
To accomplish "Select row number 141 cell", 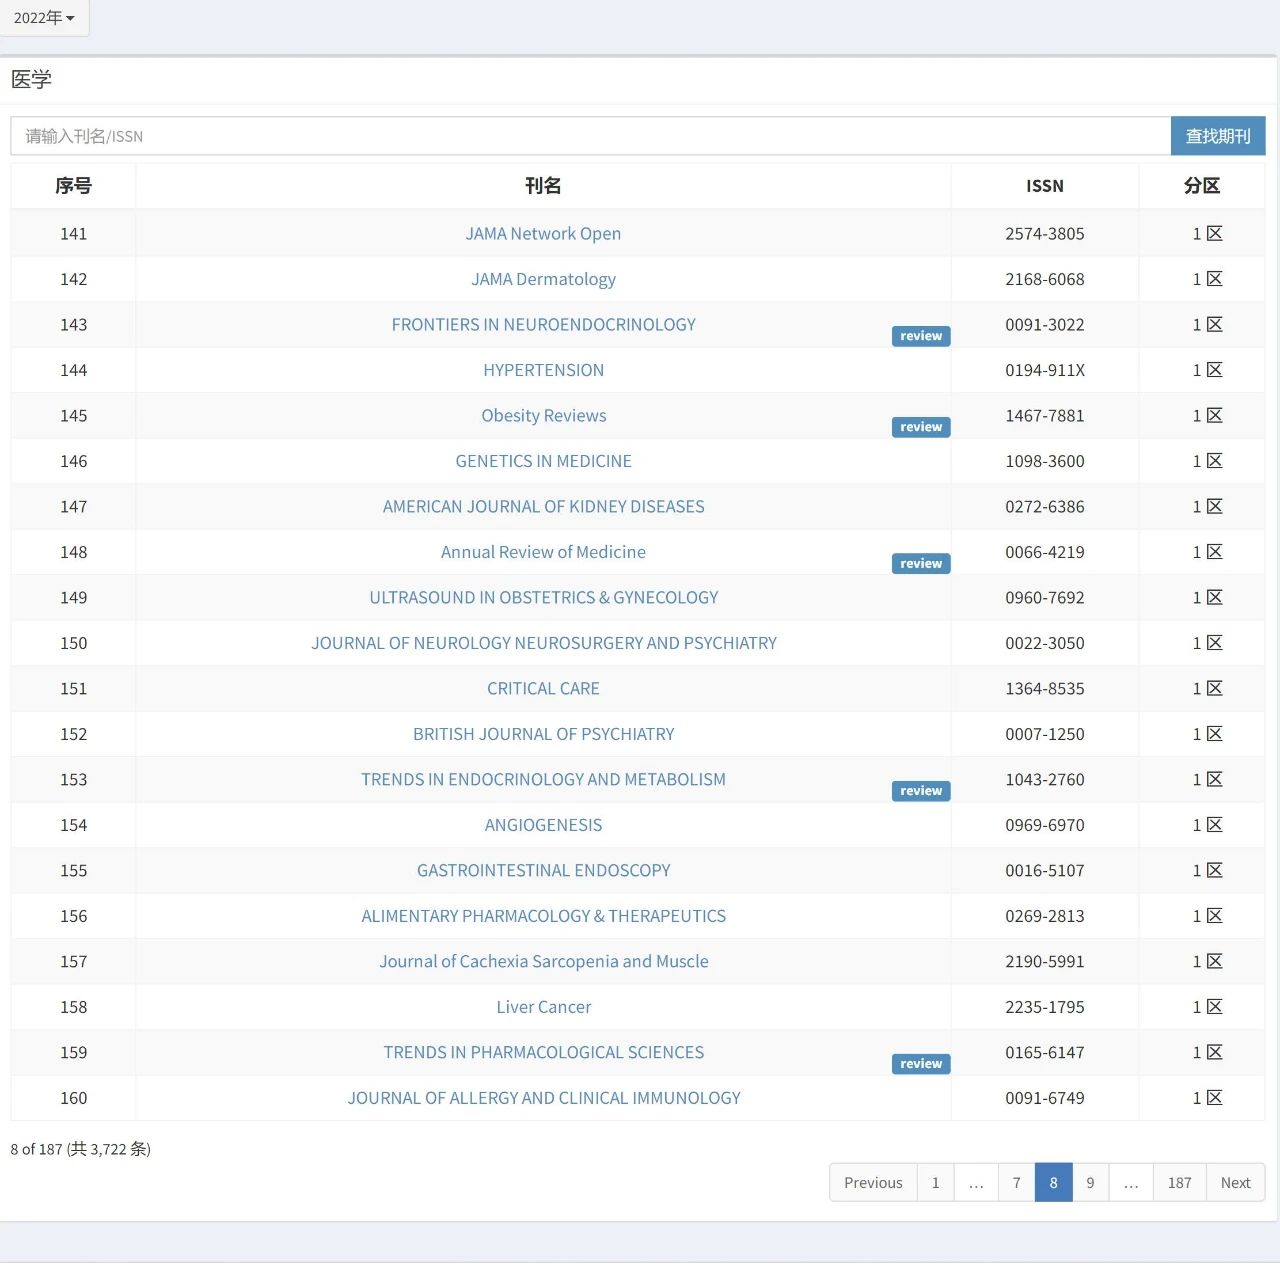I will [73, 234].
